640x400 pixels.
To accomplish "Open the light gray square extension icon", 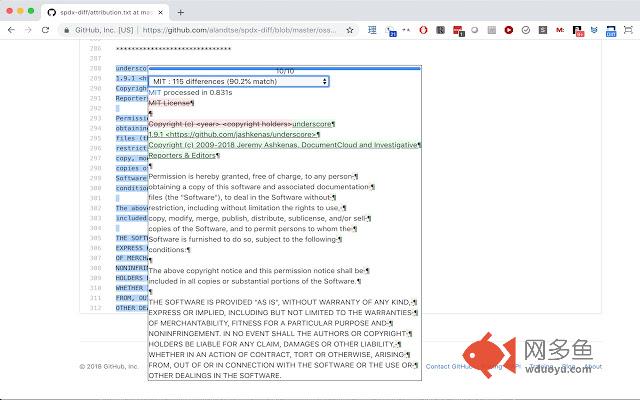I will (492, 30).
